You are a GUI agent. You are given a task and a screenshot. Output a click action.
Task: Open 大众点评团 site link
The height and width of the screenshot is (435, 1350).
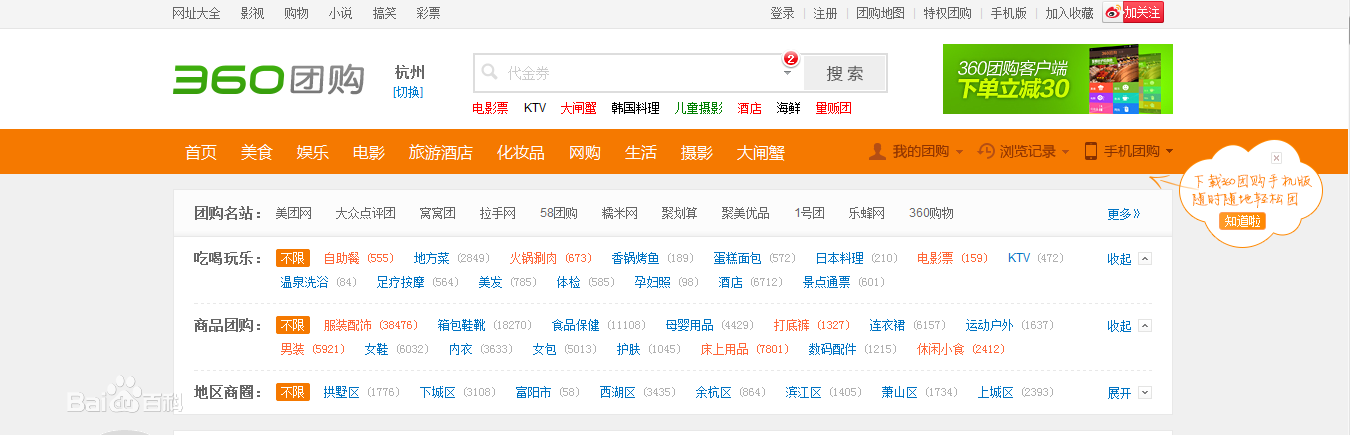[365, 213]
